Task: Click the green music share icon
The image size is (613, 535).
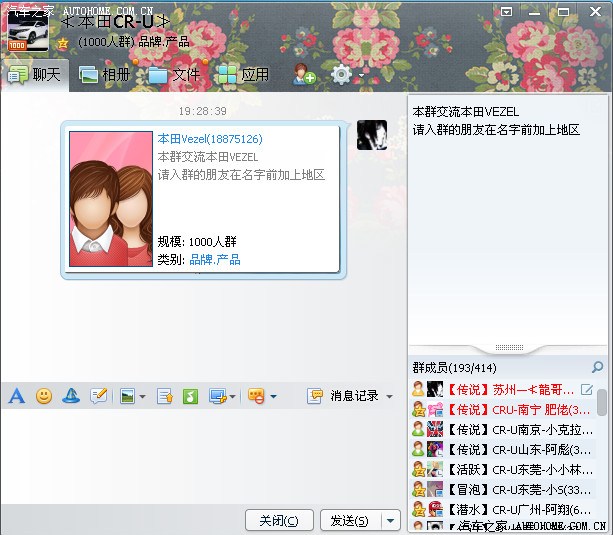Action: pos(190,396)
